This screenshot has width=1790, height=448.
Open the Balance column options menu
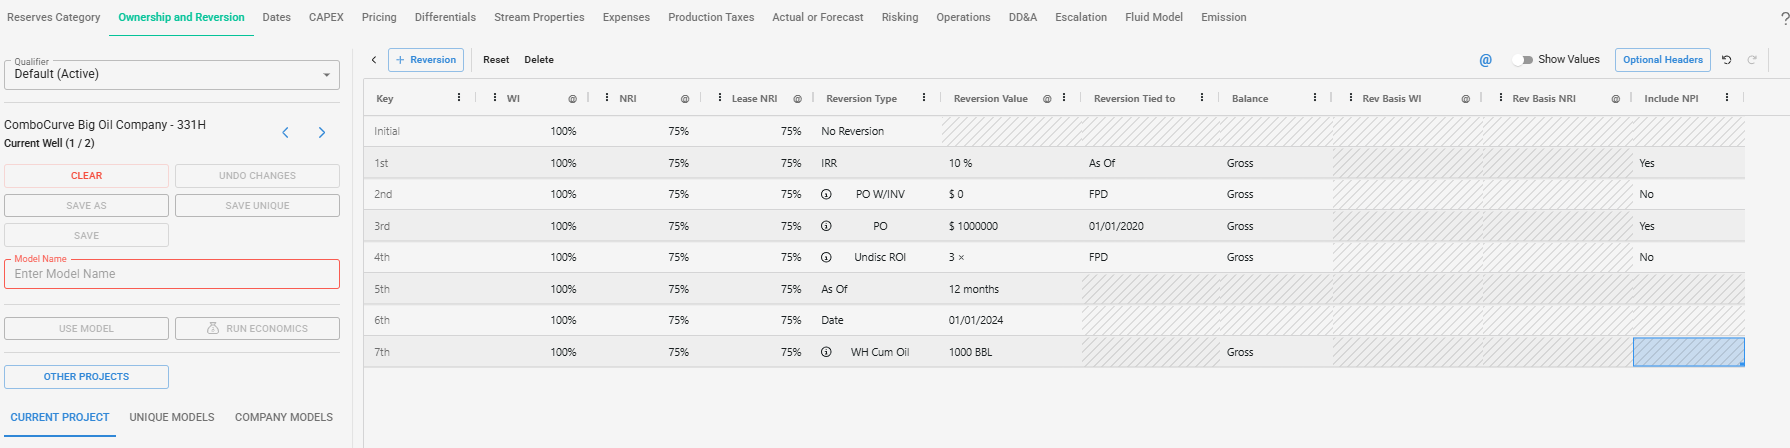click(x=1314, y=98)
